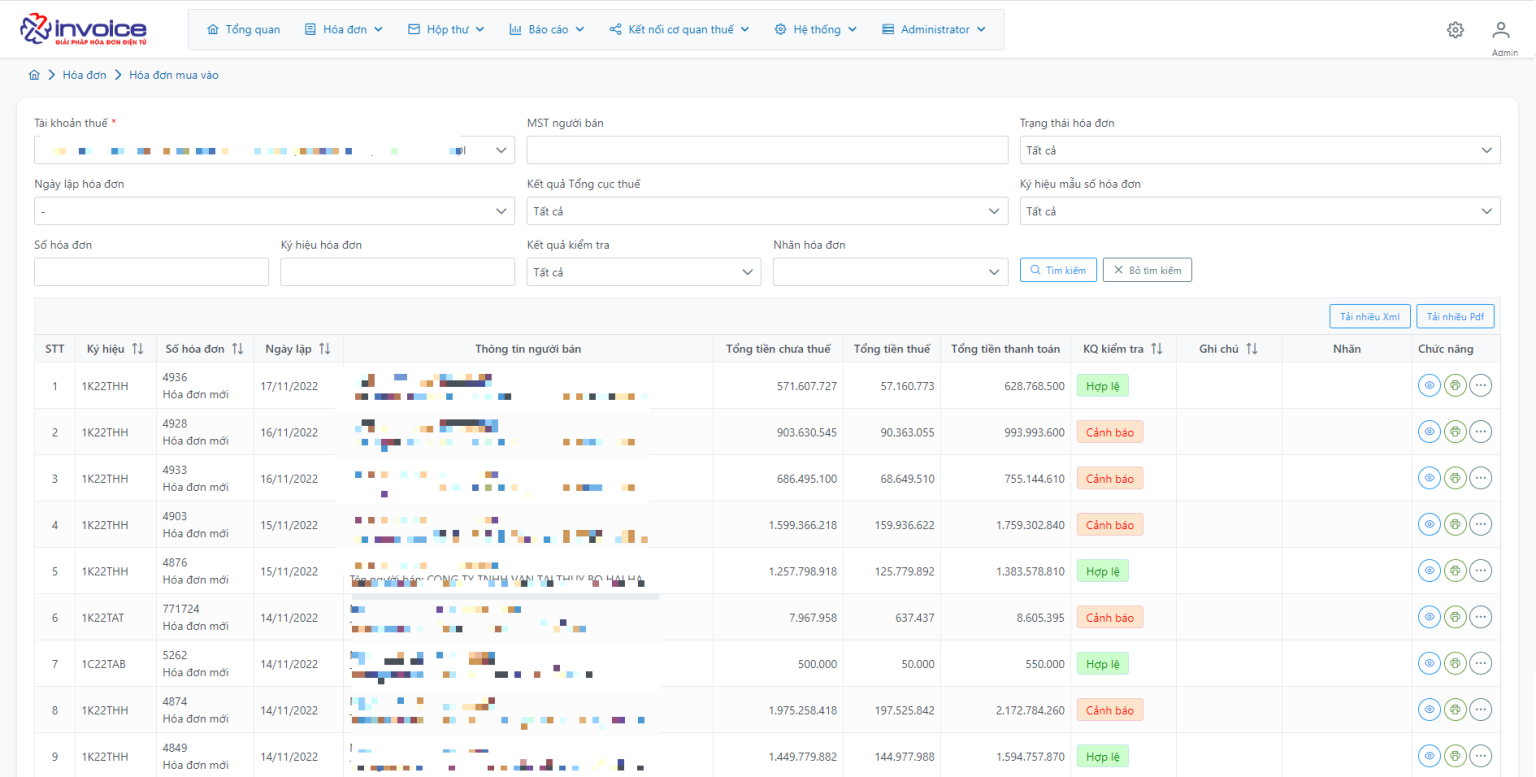
Task: Click print icon for invoice 771724
Action: click(1455, 617)
